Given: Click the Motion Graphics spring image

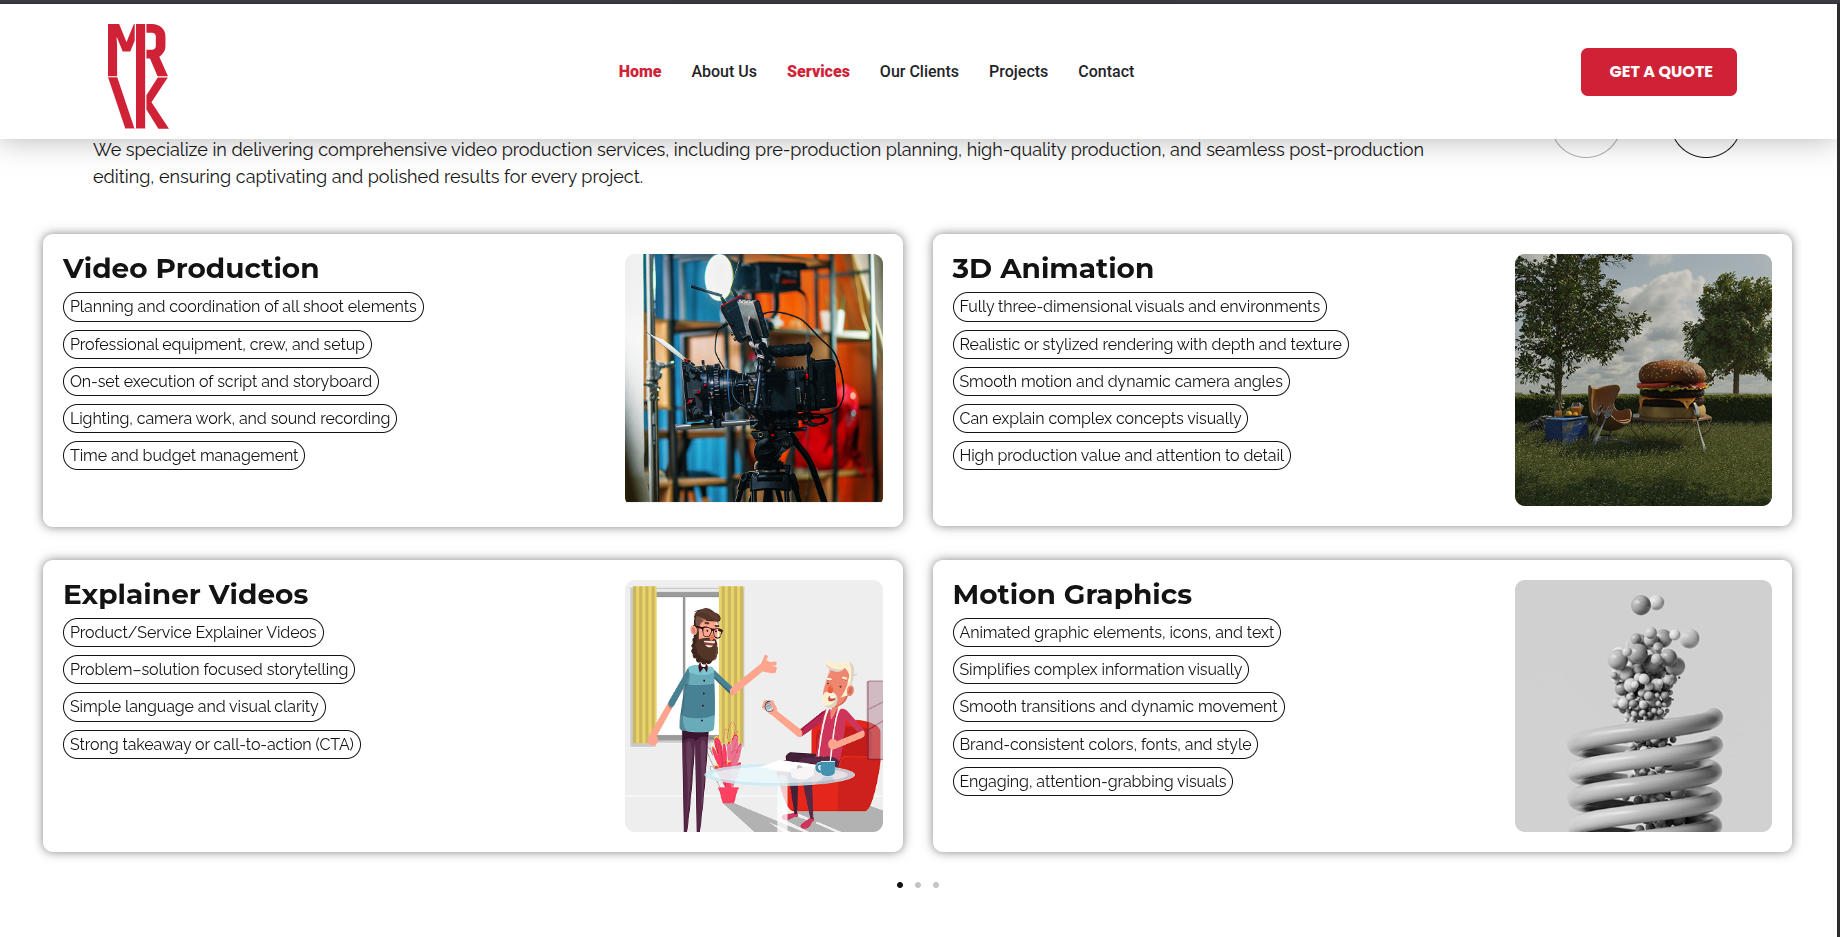Looking at the screenshot, I should coord(1642,706).
